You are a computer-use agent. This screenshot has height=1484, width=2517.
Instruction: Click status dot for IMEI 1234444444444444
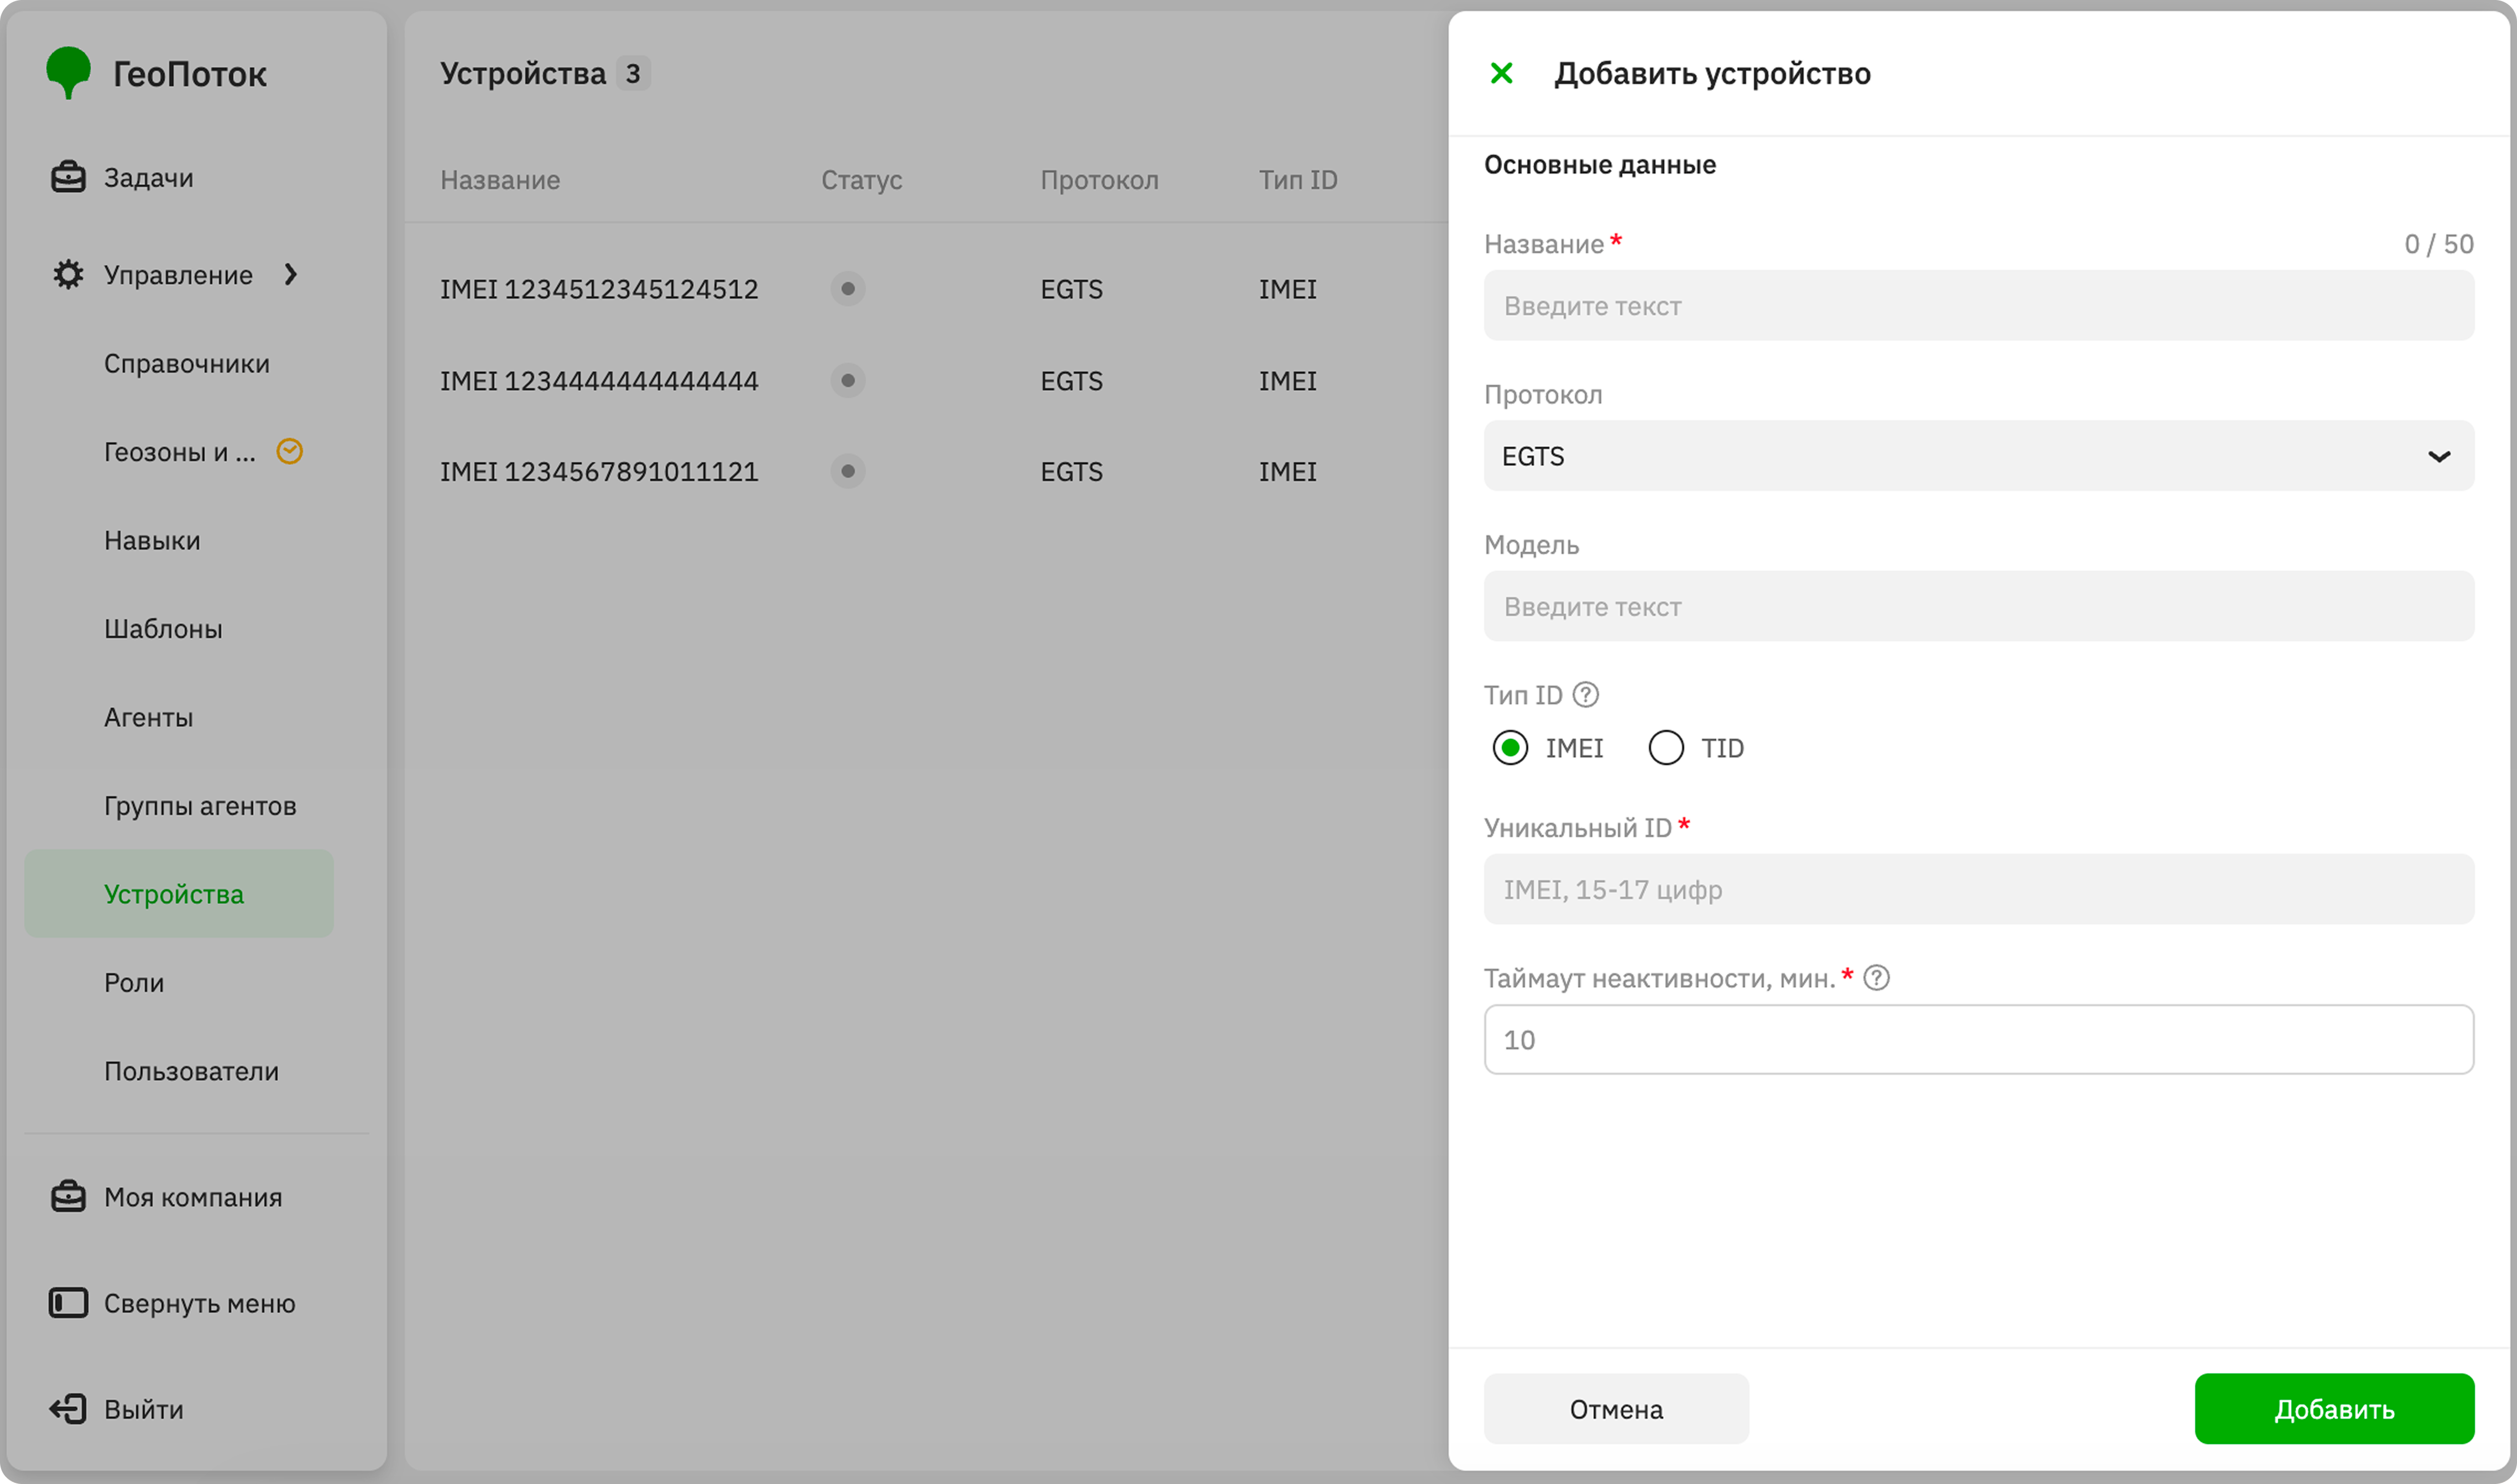pos(848,380)
